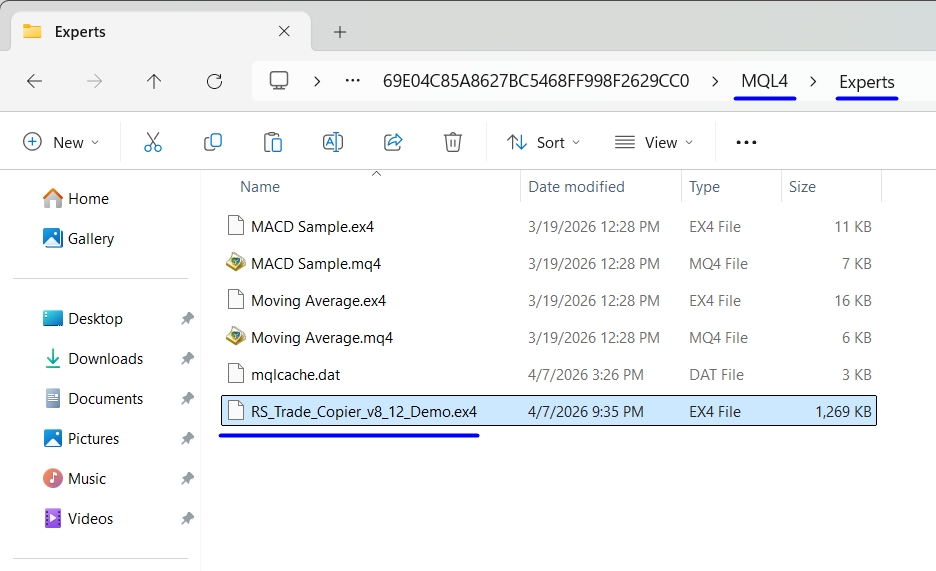Share the selected file via toolbar icon
The width and height of the screenshot is (936, 571).
(393, 142)
